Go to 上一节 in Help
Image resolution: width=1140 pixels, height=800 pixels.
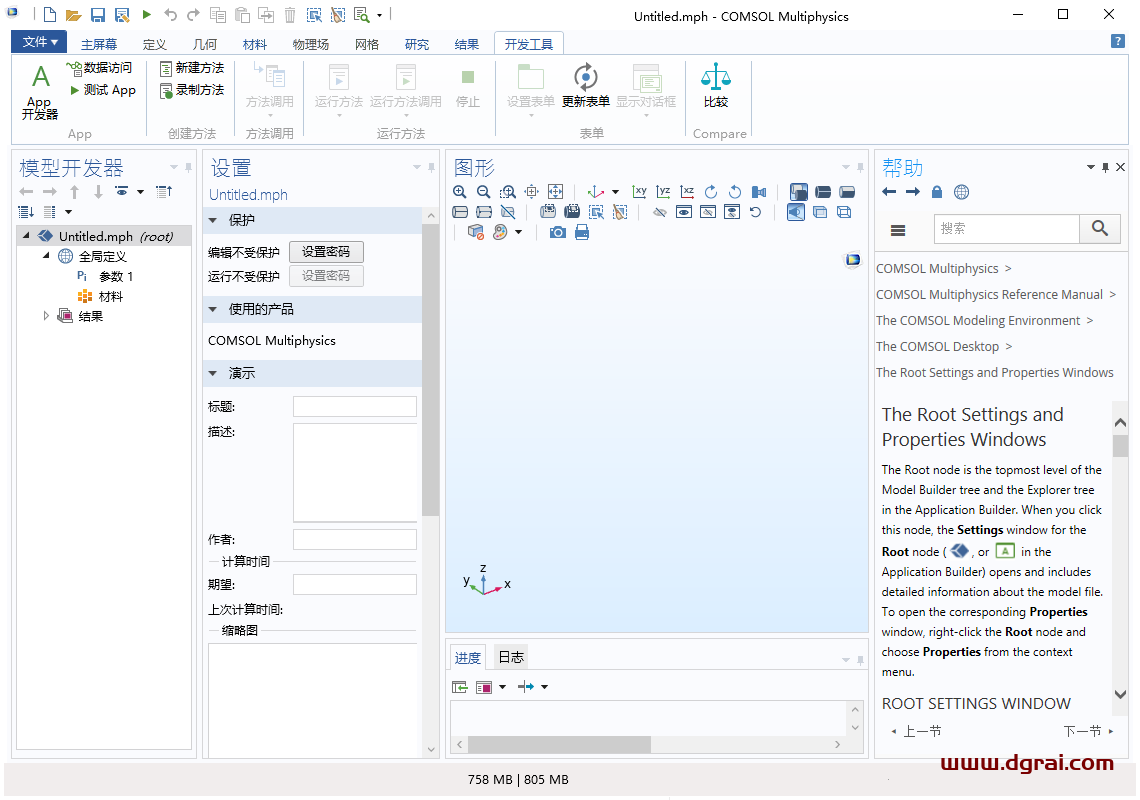tap(916, 731)
